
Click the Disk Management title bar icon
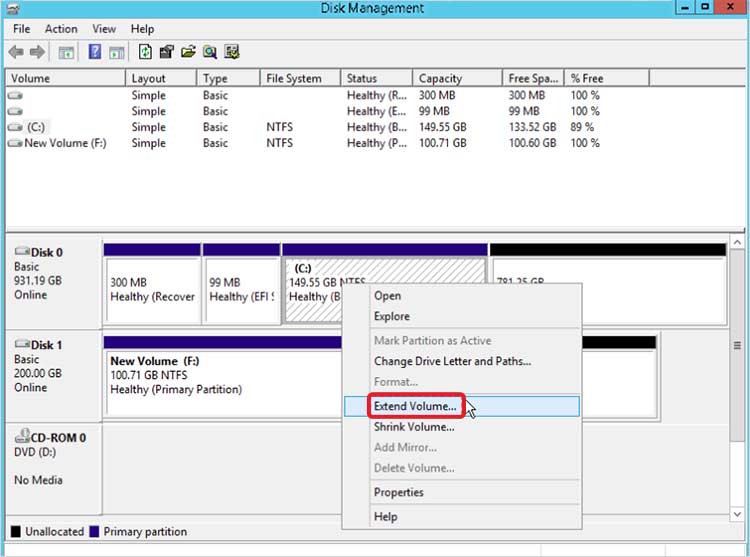(13, 8)
